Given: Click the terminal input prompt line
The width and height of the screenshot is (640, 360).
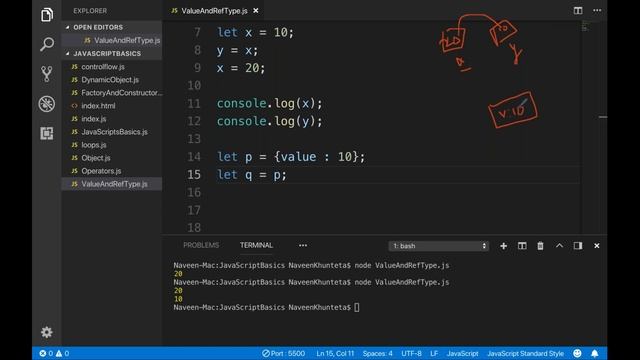Looking at the screenshot, I should click(266, 307).
